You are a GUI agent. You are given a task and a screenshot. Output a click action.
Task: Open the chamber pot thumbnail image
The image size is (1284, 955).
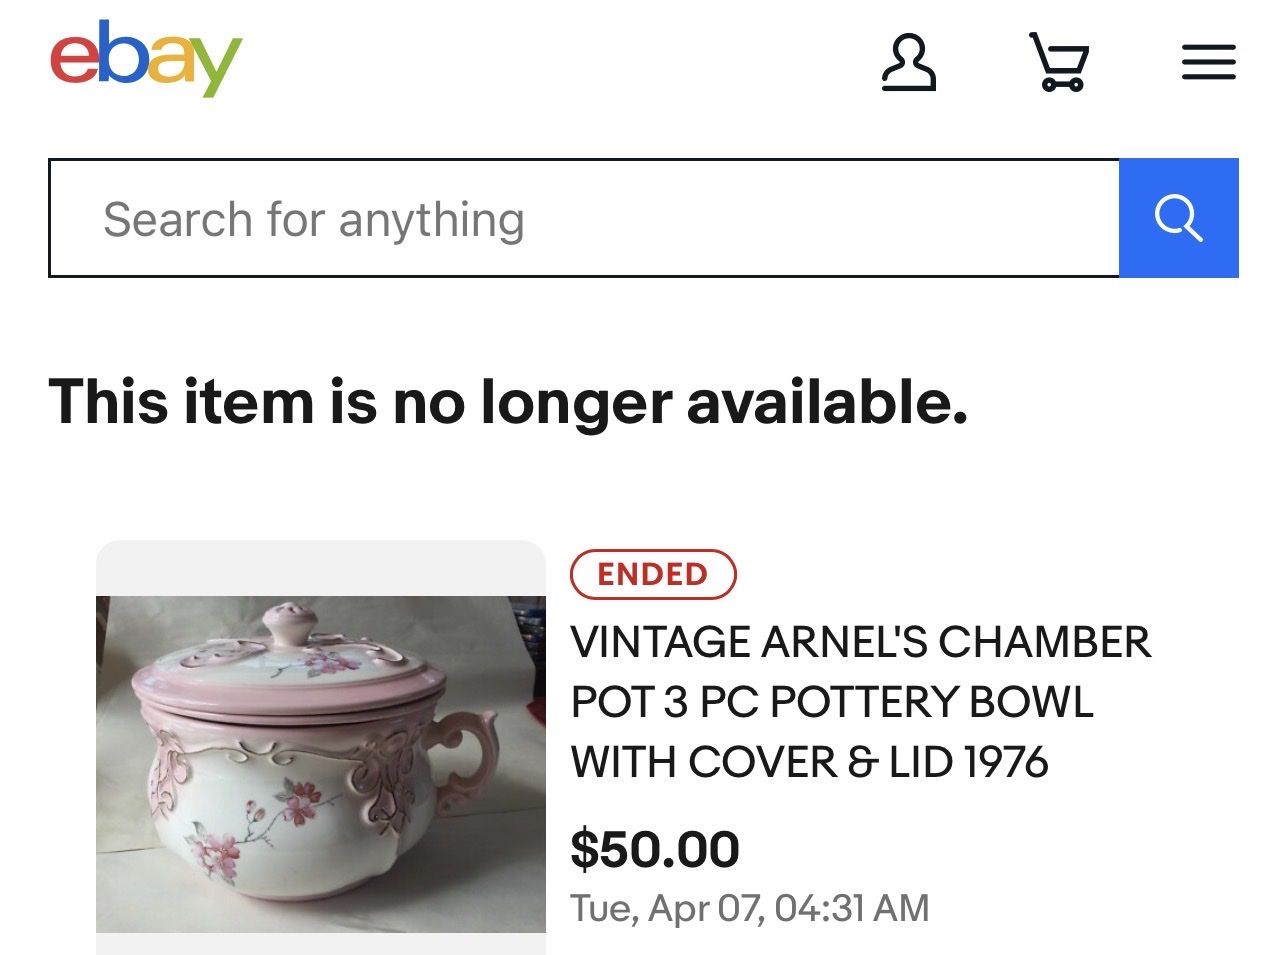coord(320,763)
